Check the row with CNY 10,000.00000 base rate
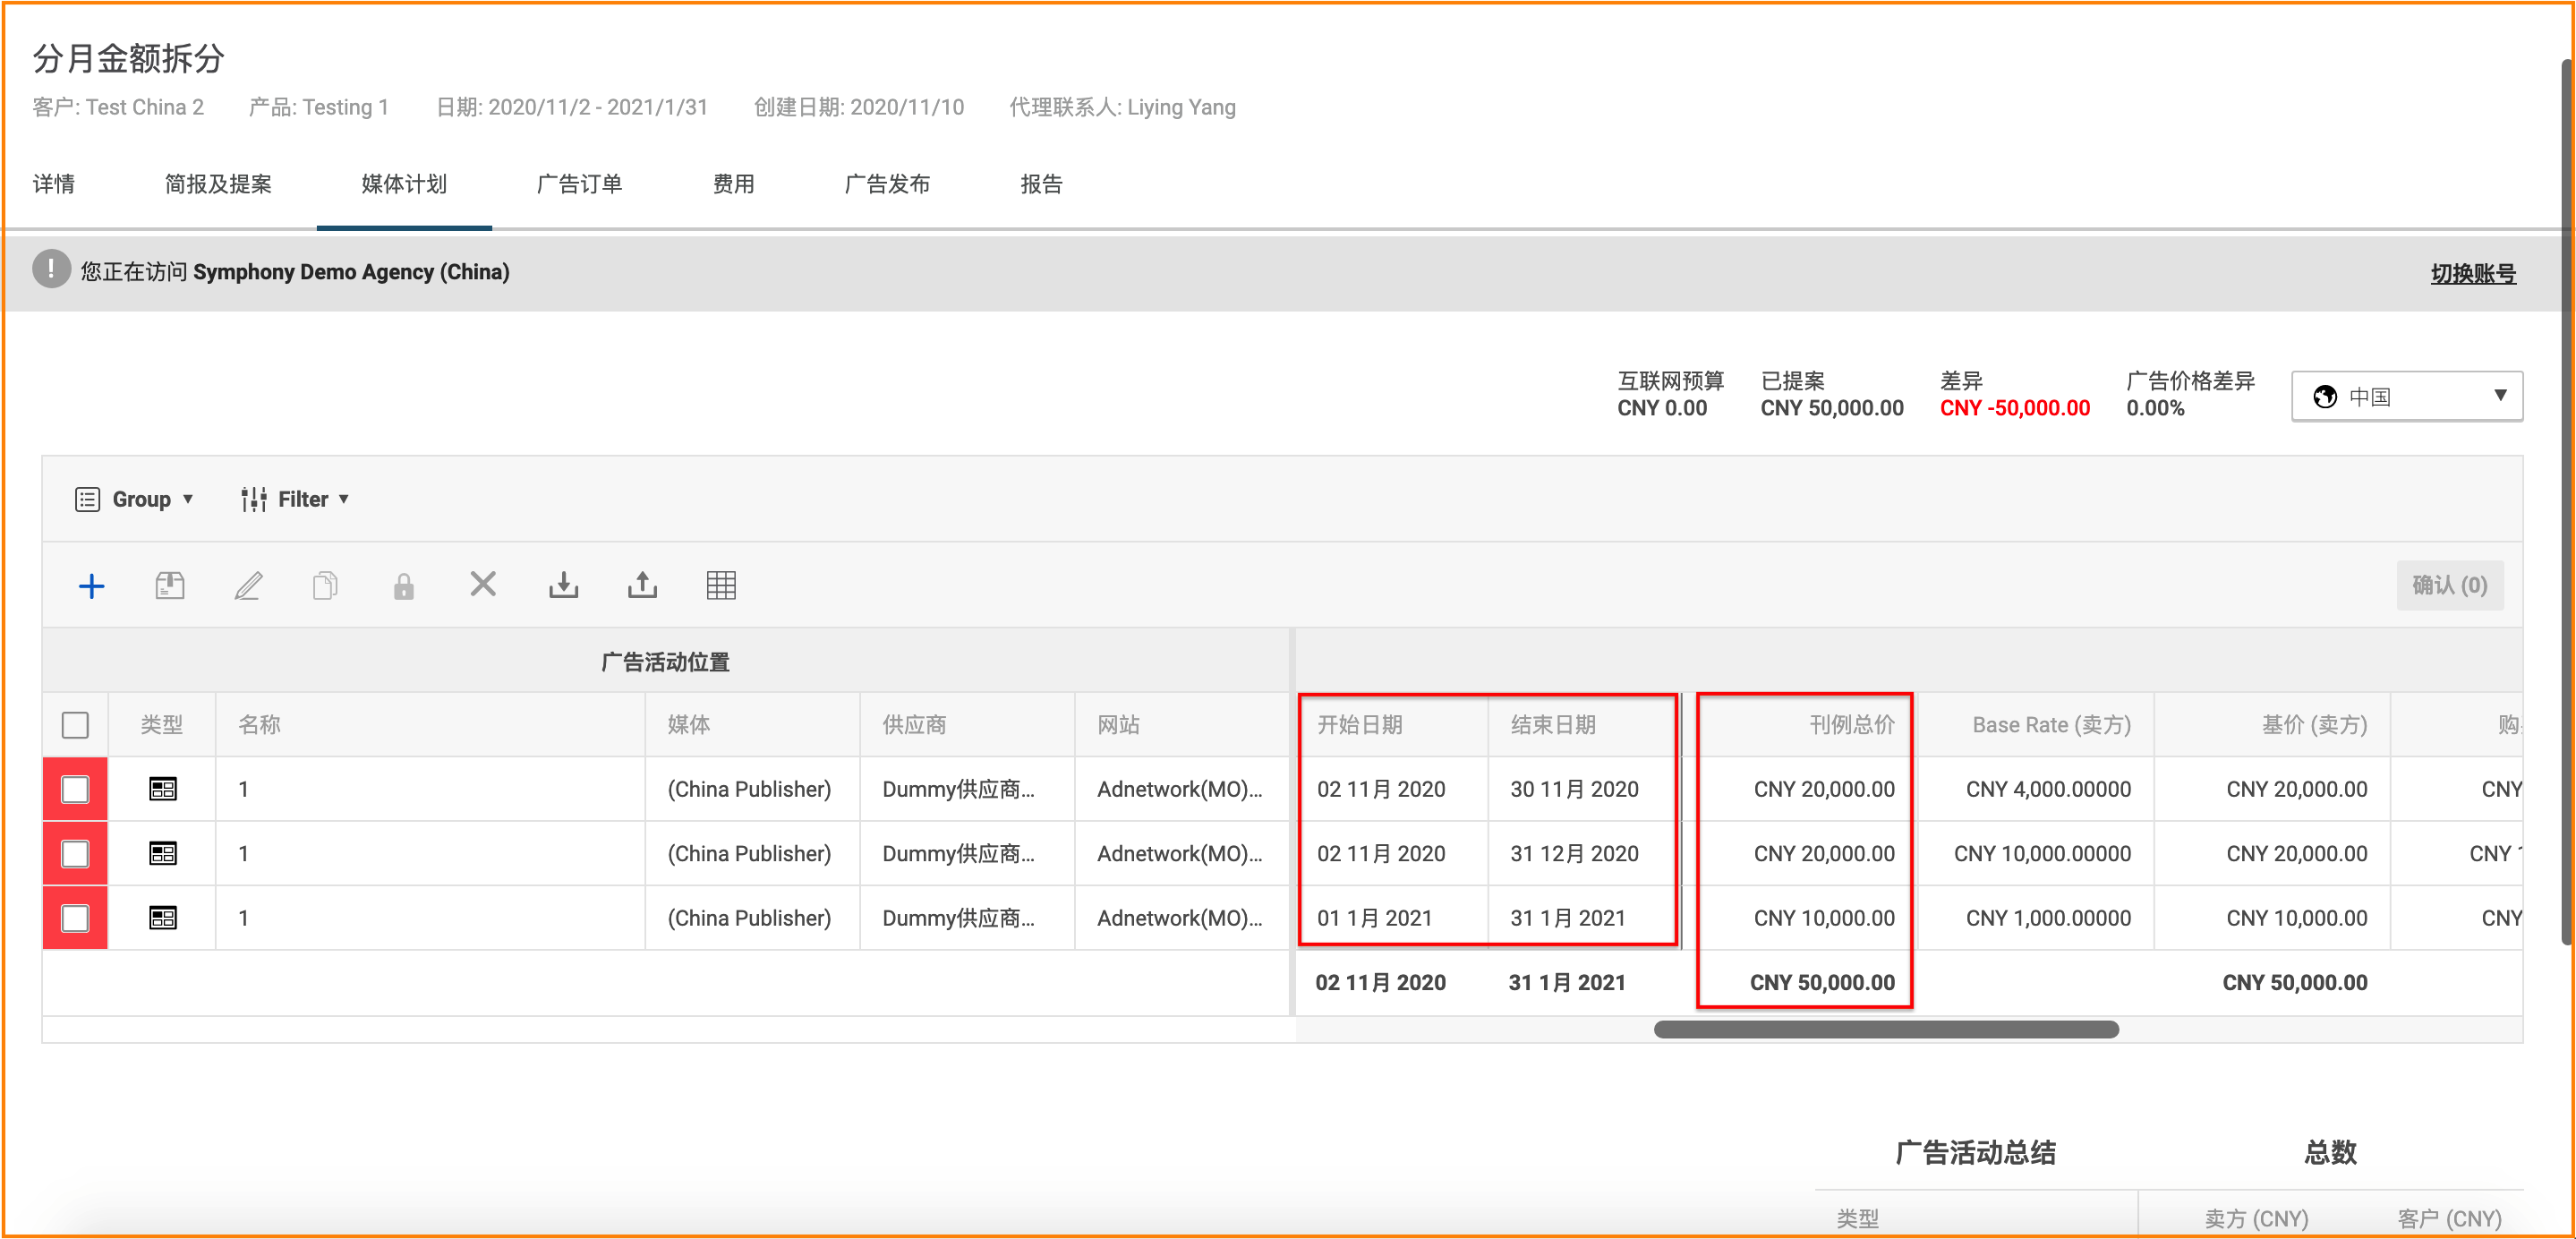This screenshot has width=2576, height=1239. [75, 853]
